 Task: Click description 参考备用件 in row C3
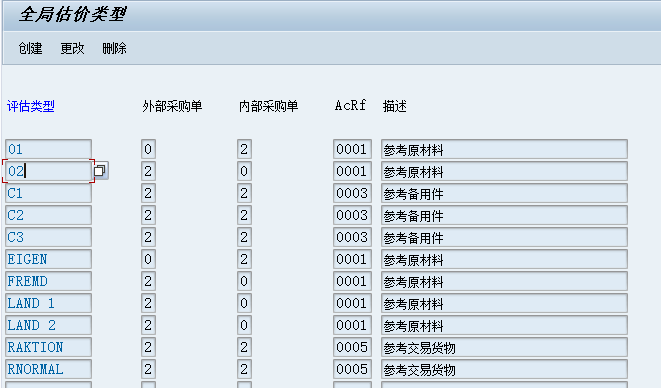(504, 237)
